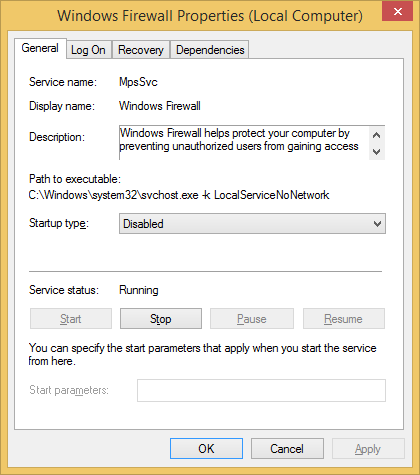Screen dimensions: 420x475
Task: Switch to the Log On tab
Action: point(88,50)
